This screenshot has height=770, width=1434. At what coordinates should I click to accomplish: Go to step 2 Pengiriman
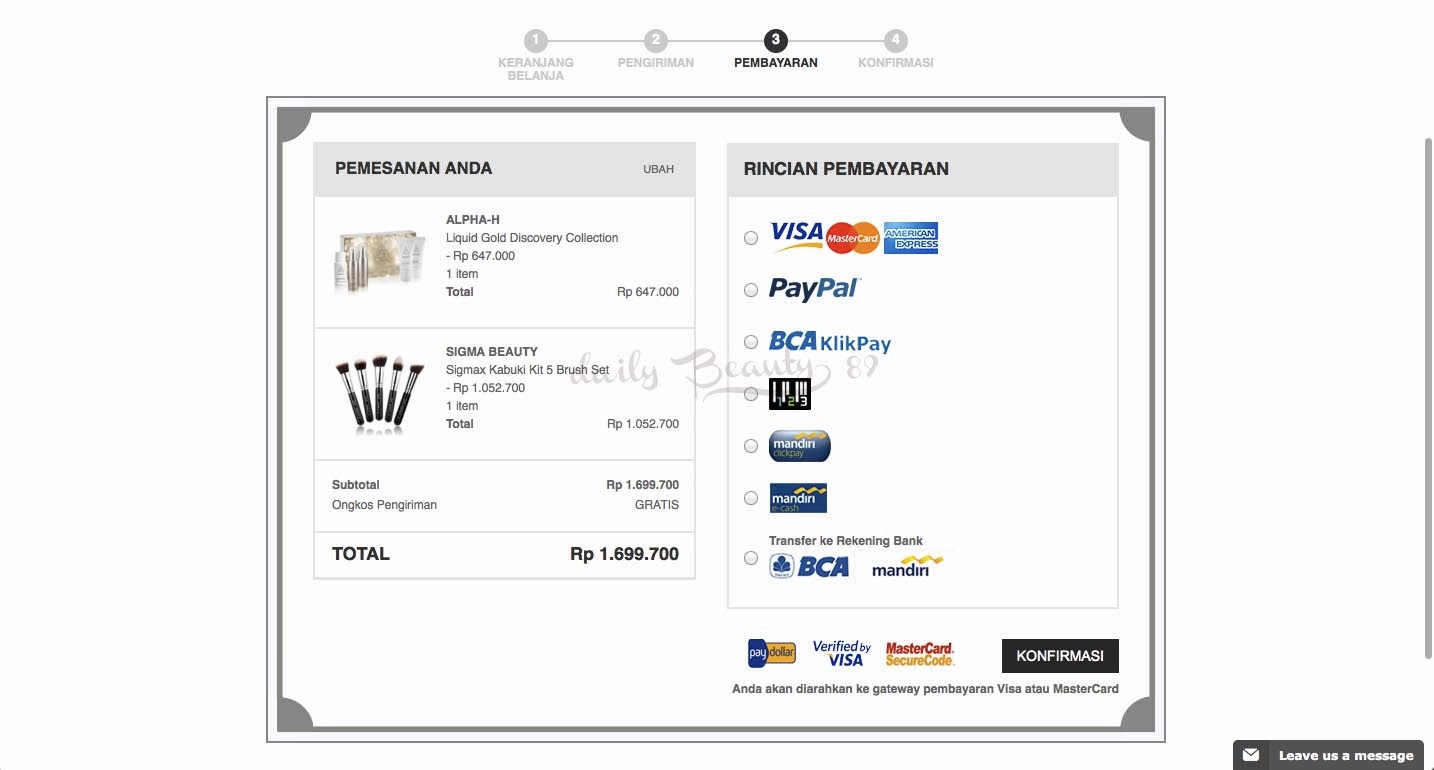click(x=656, y=50)
